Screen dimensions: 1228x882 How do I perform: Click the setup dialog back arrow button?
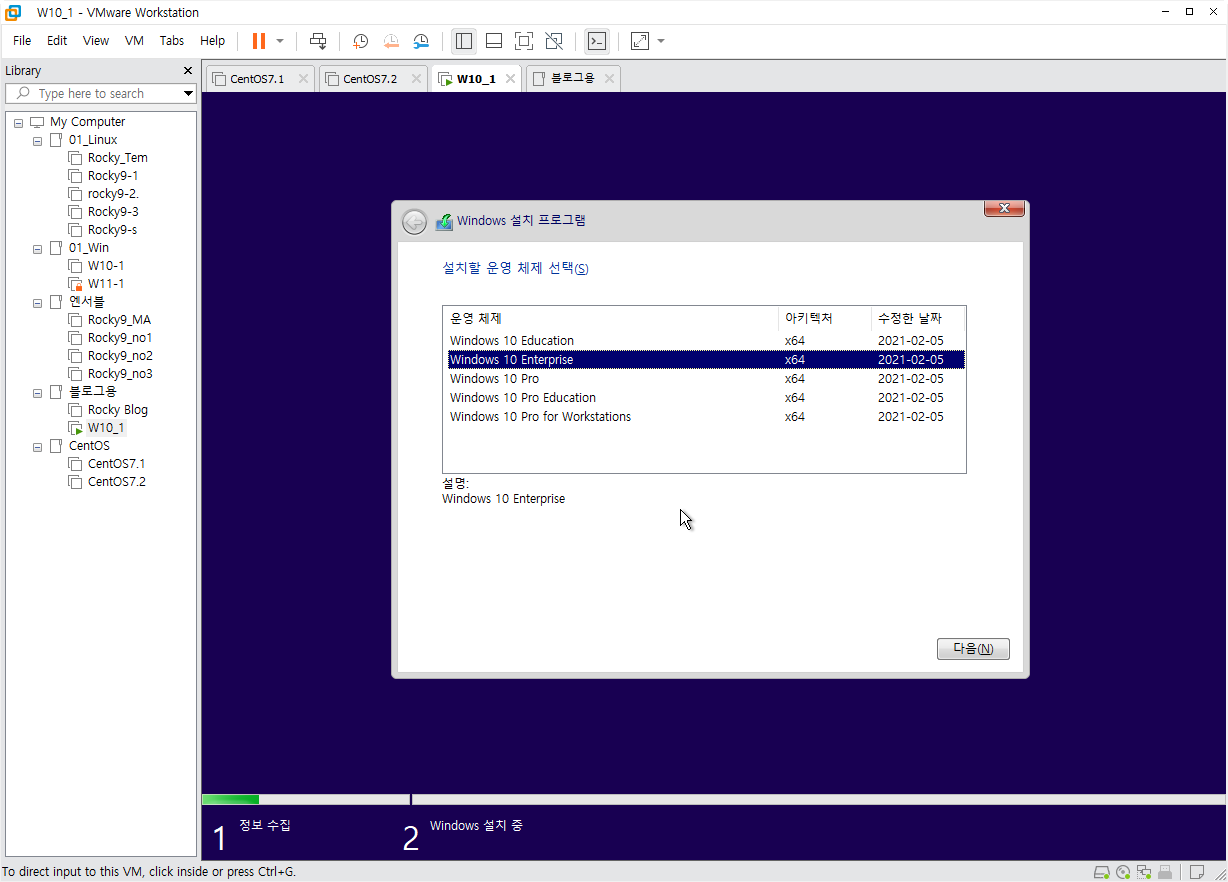414,222
